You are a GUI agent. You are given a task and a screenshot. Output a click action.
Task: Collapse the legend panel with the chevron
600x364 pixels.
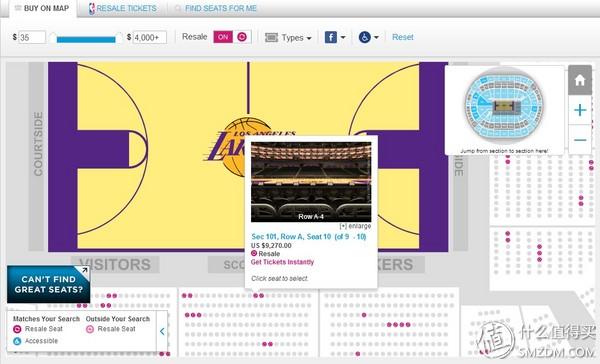(162, 331)
